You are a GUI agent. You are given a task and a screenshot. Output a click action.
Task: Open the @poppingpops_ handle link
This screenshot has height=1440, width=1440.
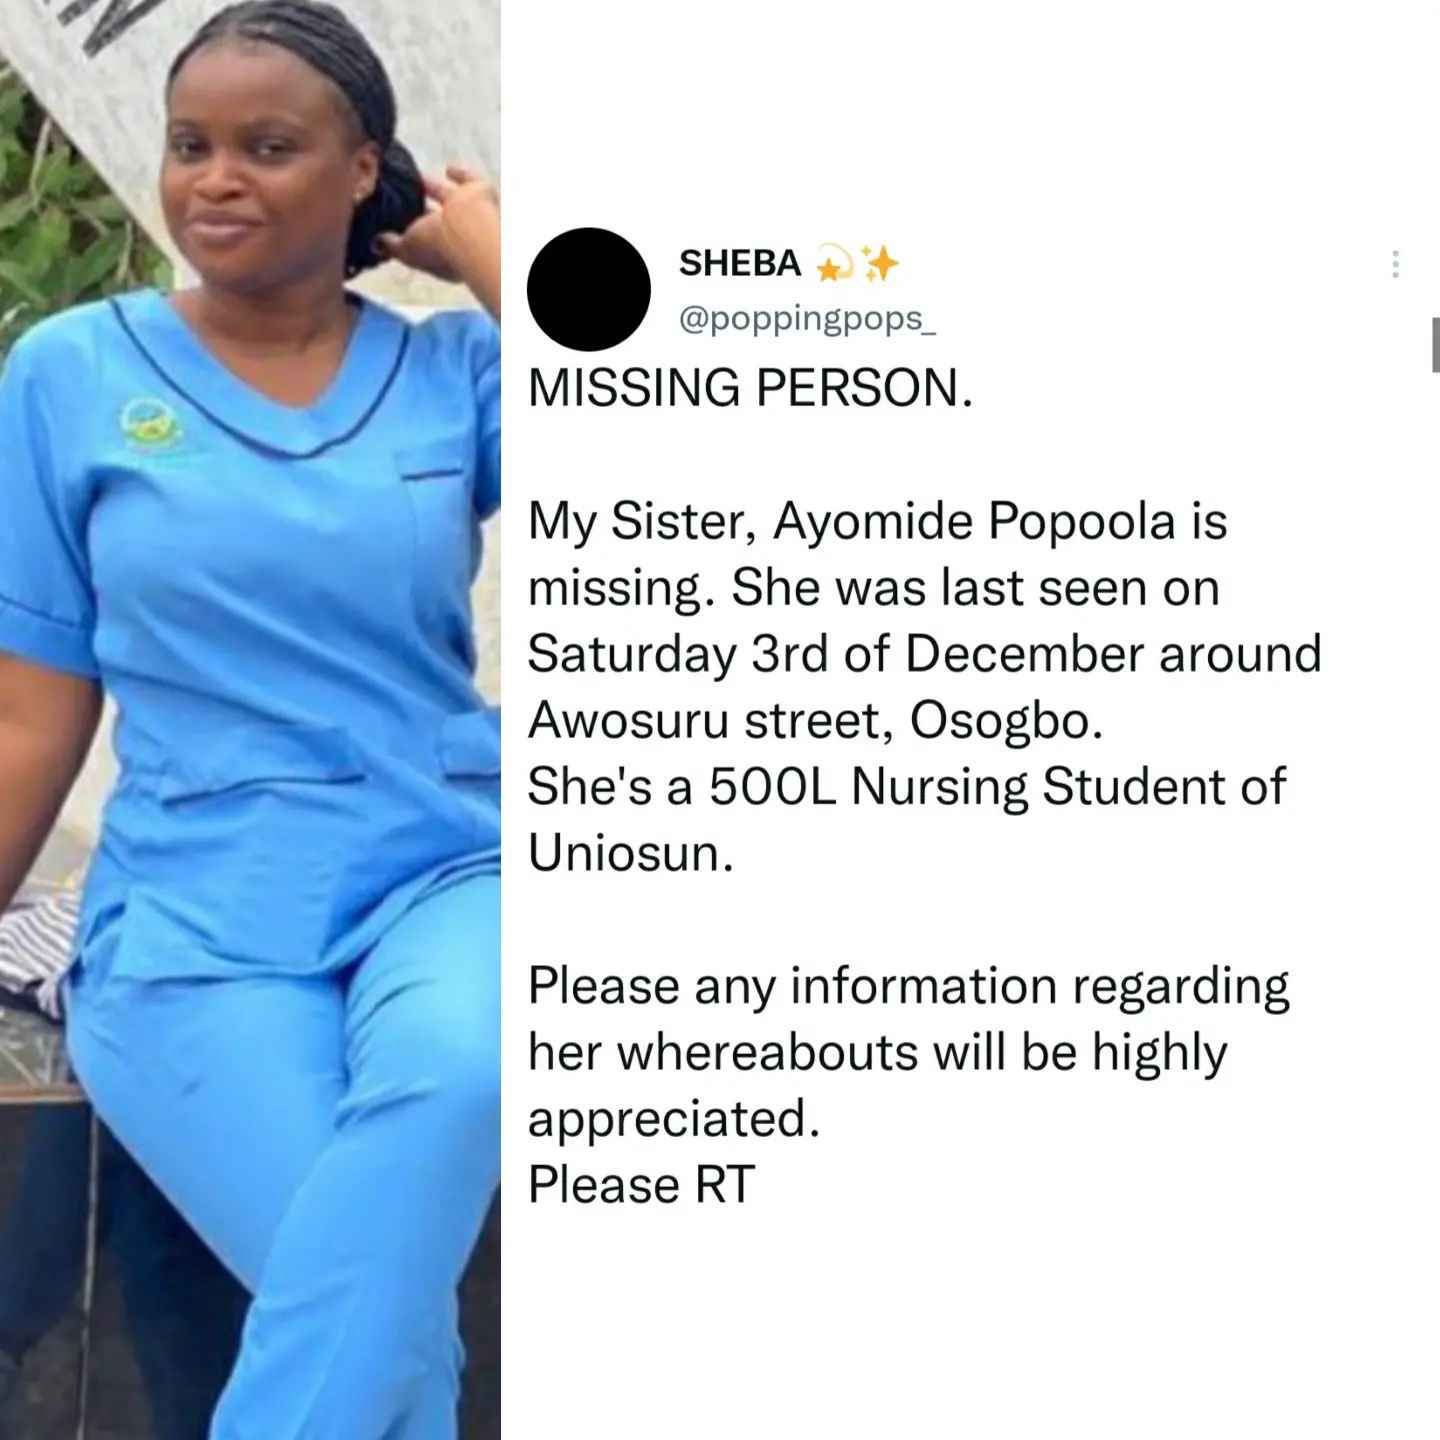point(807,319)
